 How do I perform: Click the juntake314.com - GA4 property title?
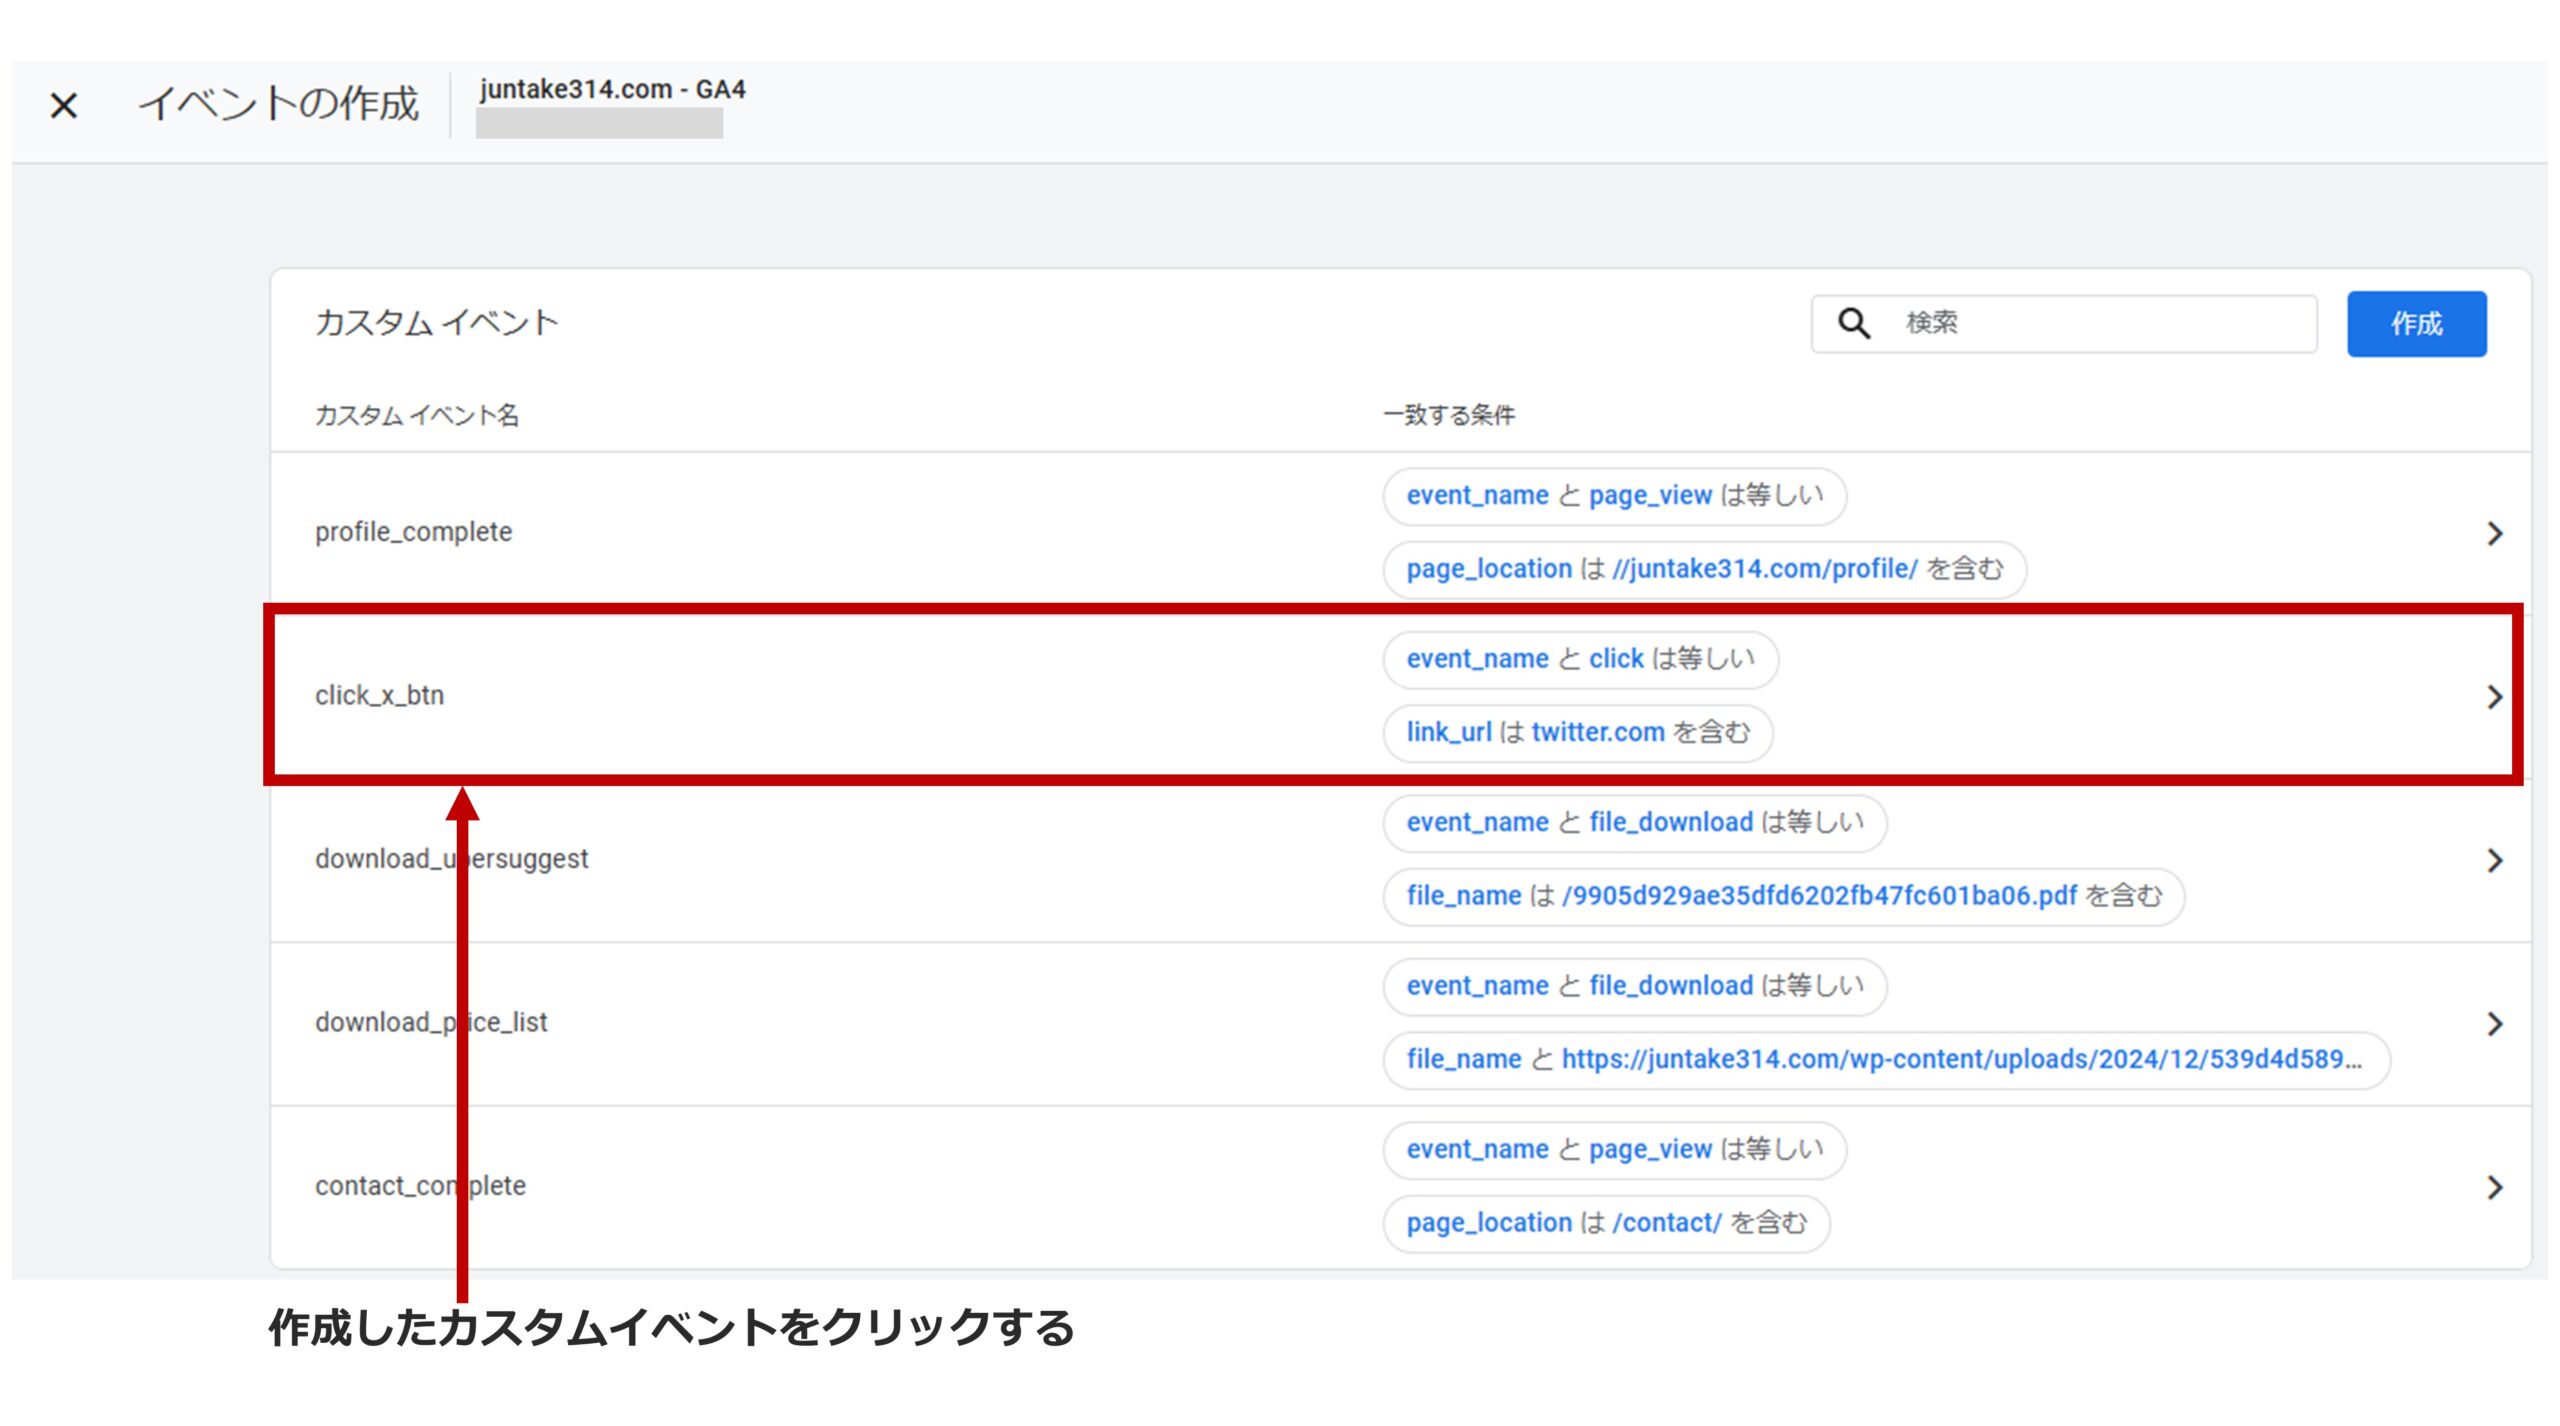pyautogui.click(x=612, y=90)
